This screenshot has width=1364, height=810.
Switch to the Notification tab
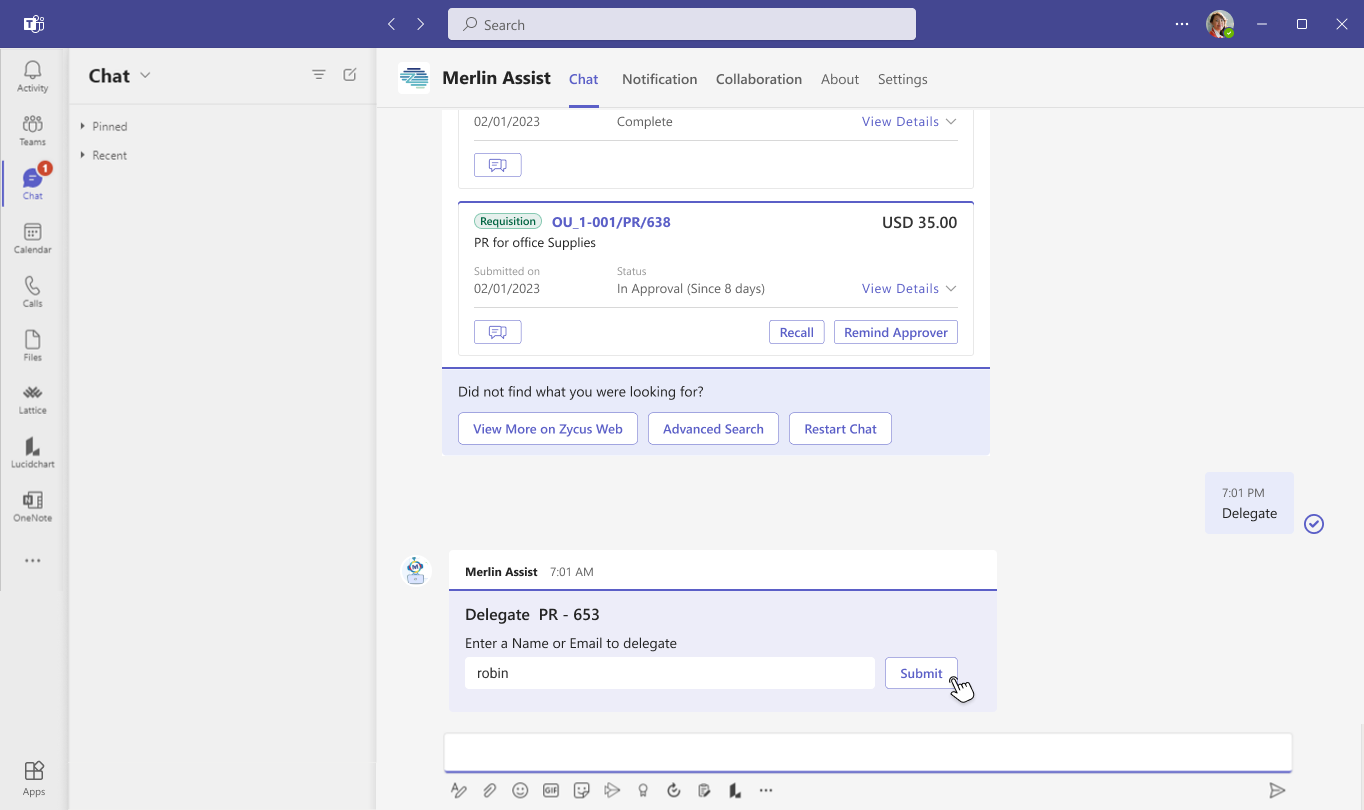659,79
